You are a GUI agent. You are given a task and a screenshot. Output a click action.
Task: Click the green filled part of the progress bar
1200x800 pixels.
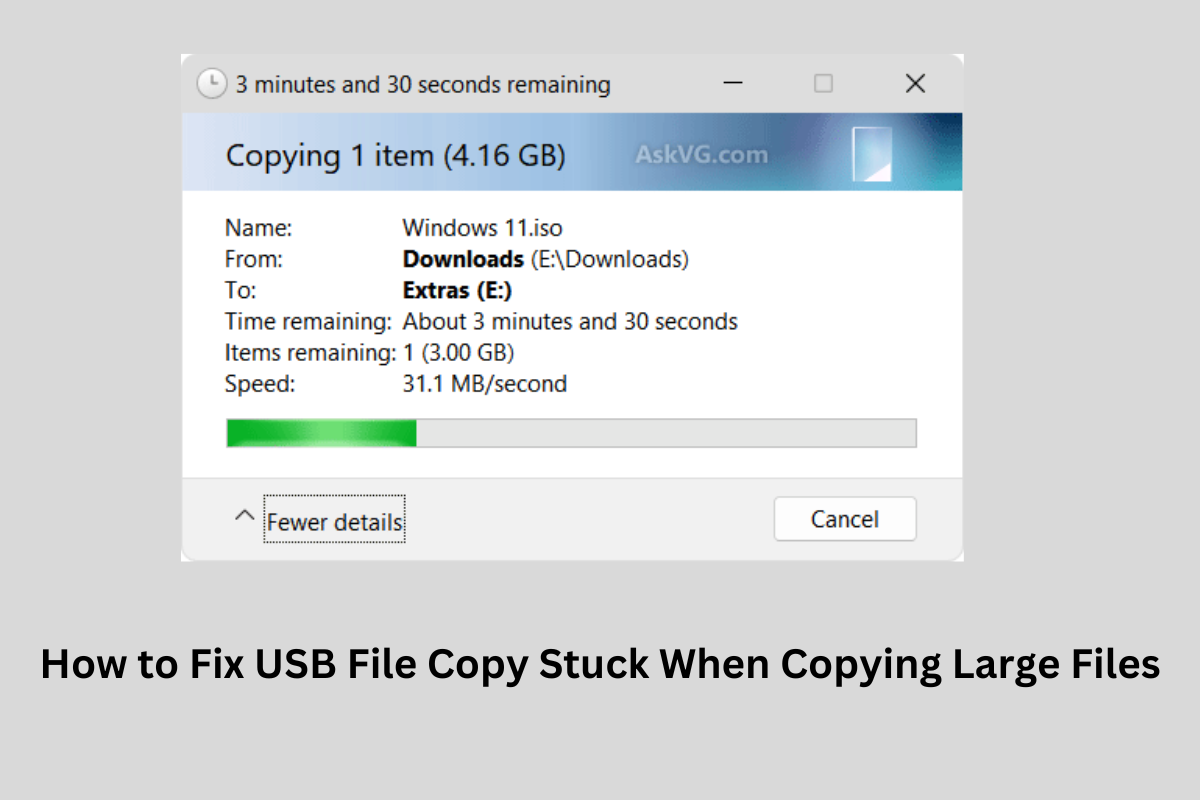tap(321, 433)
